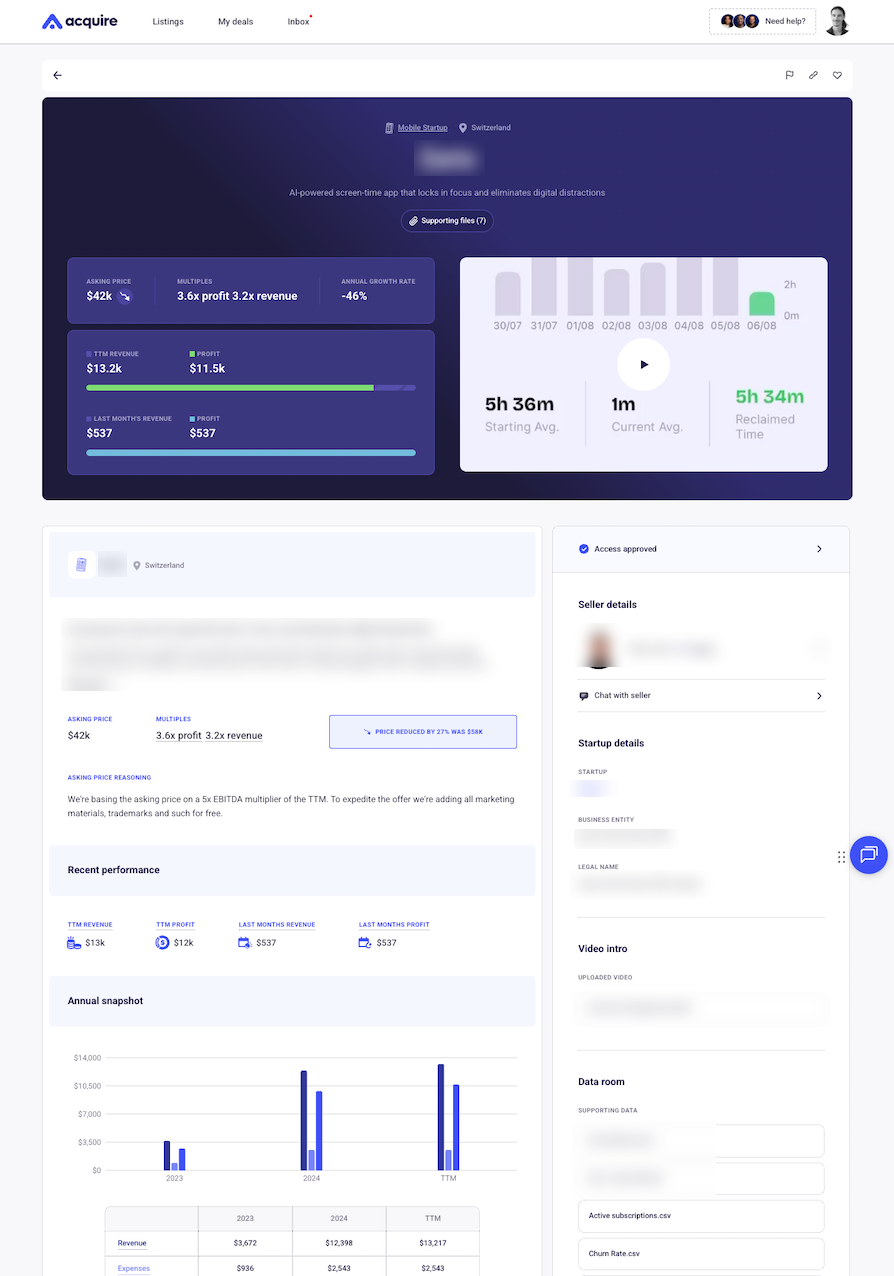This screenshot has height=1276, width=894.
Task: Click the coins icon under TTM Revenue
Action: coord(74,943)
